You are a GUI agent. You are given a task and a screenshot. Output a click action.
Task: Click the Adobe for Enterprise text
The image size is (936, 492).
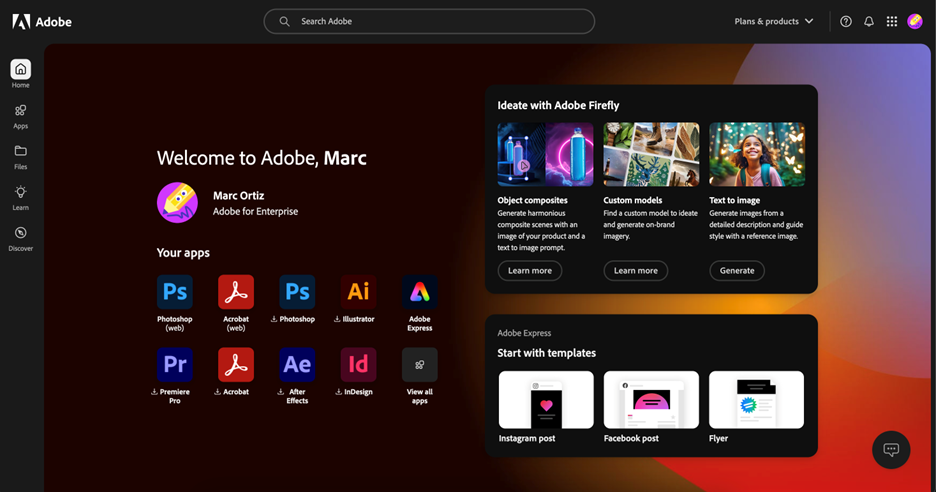click(255, 211)
